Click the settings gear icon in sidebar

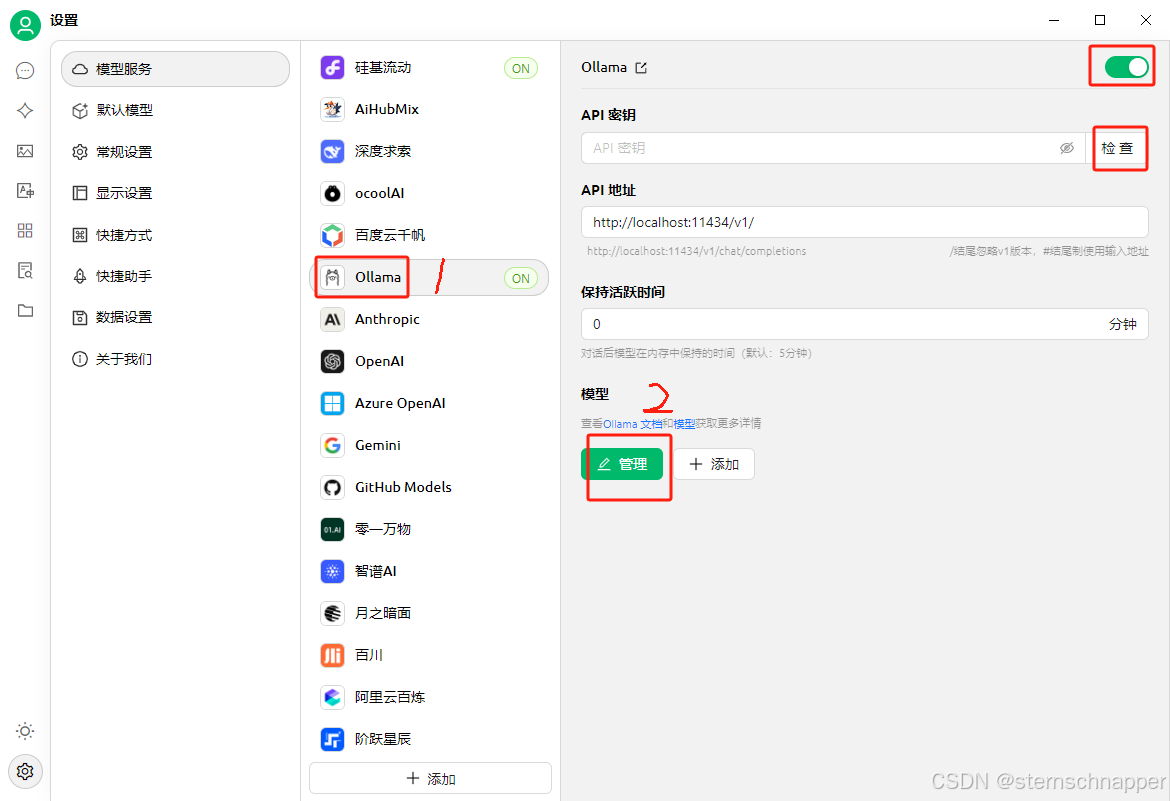click(x=25, y=771)
